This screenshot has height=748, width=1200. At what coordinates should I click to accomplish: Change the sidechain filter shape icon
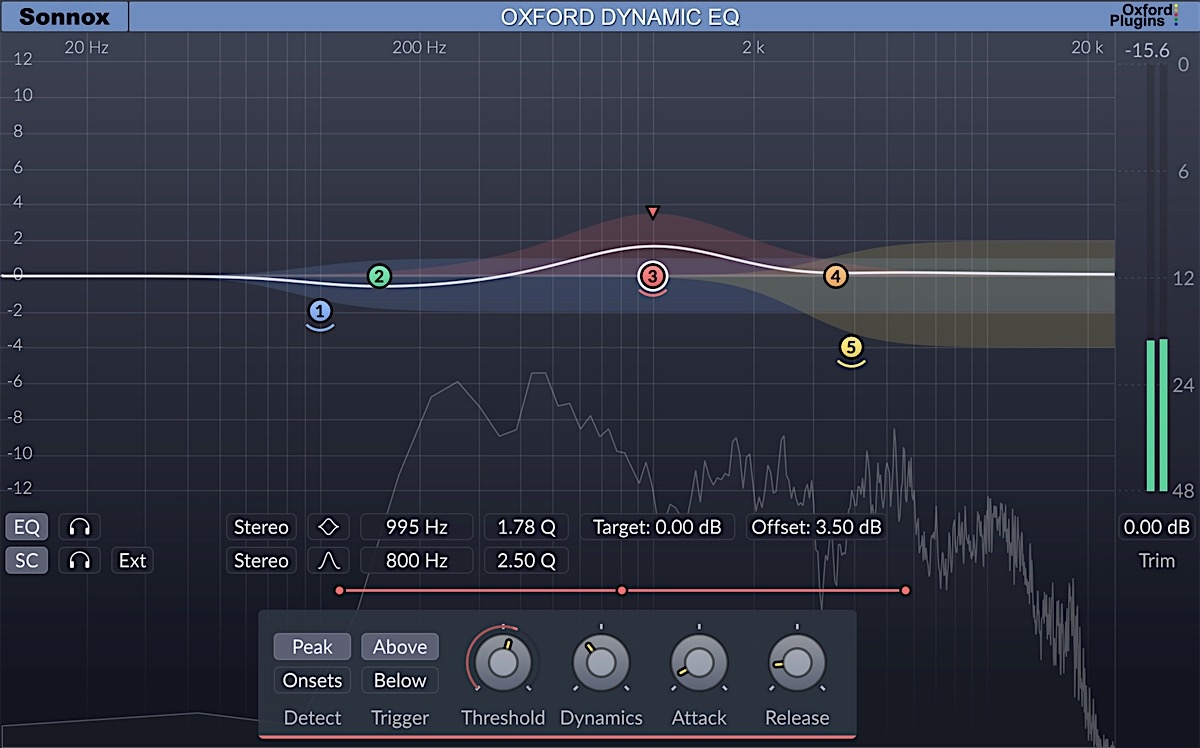coord(329,561)
